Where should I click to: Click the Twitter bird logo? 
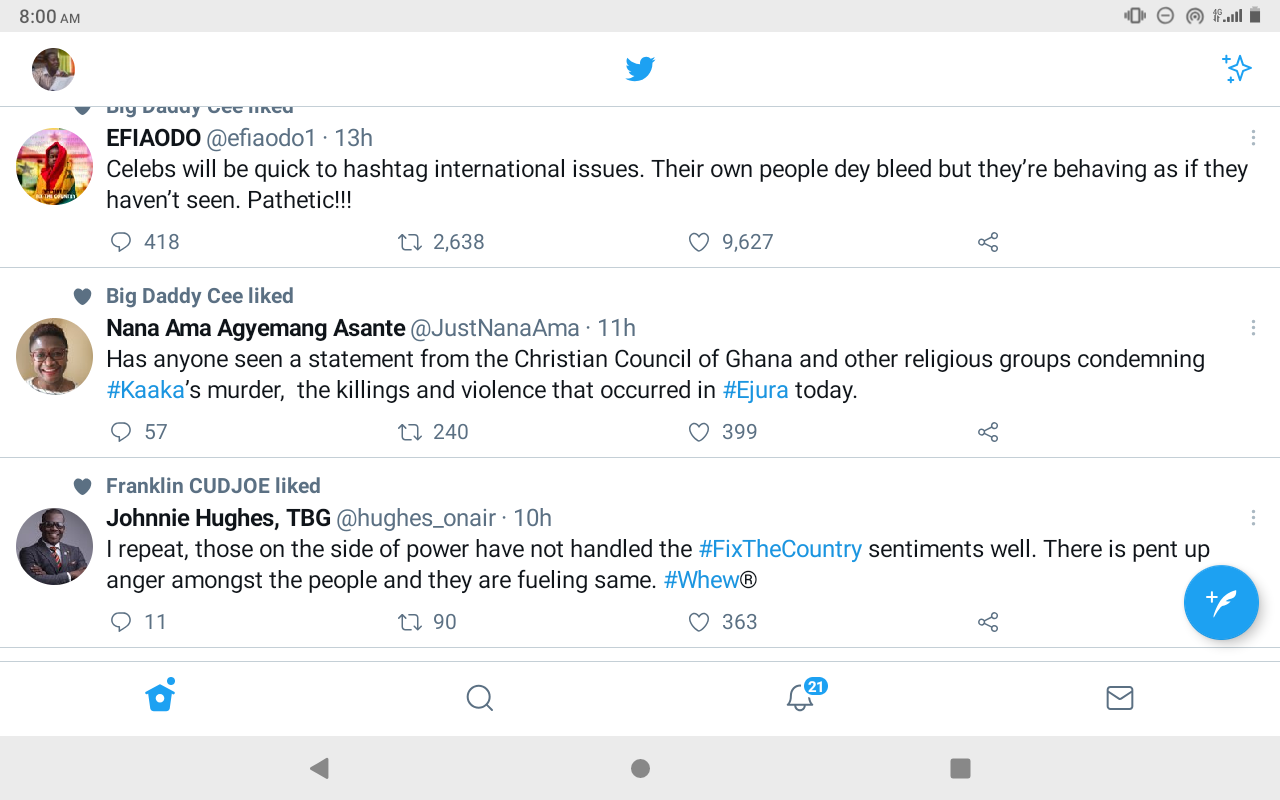pyautogui.click(x=640, y=69)
